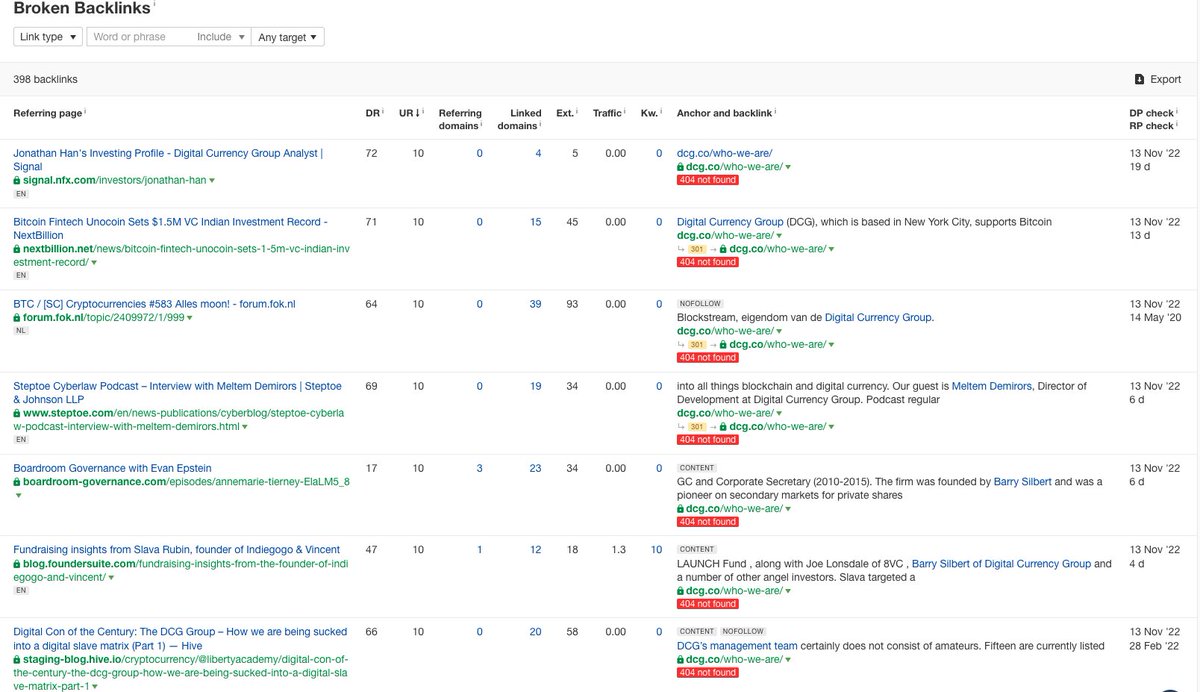This screenshot has width=1200, height=692.
Task: Click the signal.nfx.com/investors/jonathan-han URL
Action: [114, 181]
